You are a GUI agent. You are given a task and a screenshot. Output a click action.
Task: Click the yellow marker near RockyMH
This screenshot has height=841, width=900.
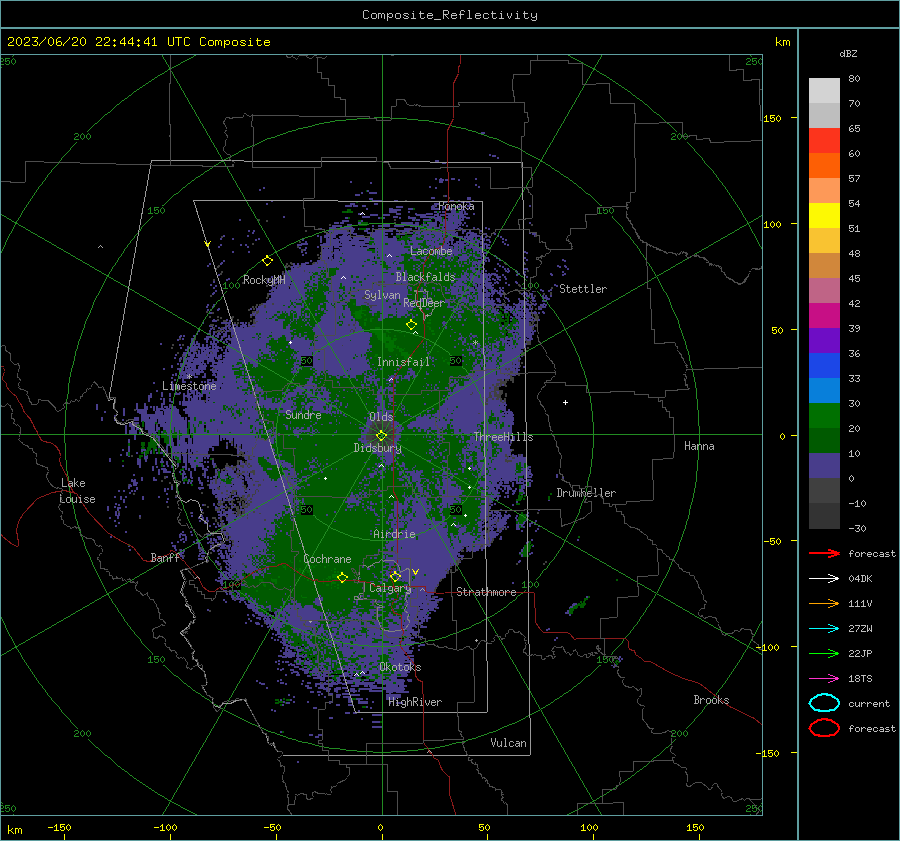(267, 261)
